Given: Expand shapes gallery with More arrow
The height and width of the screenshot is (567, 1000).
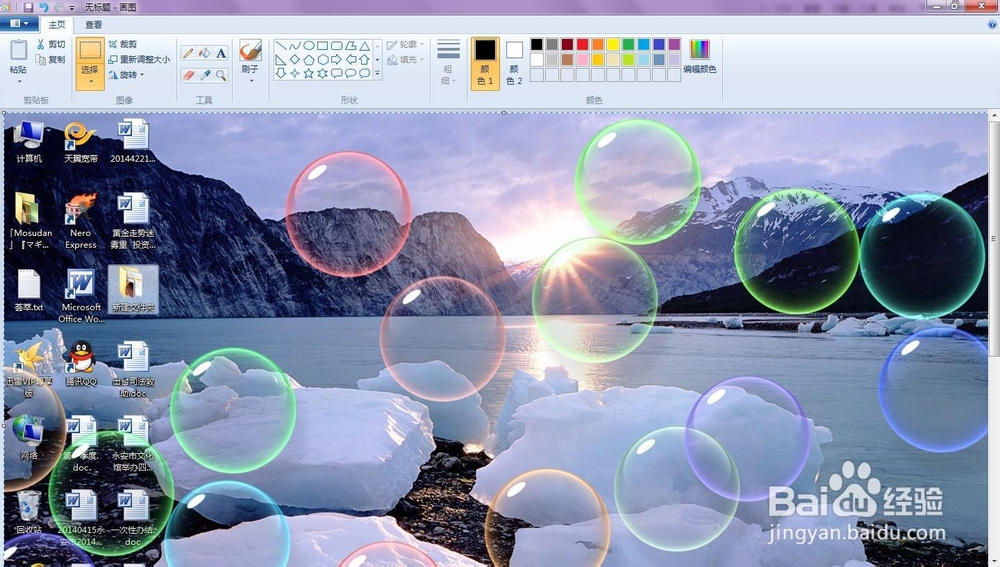Looking at the screenshot, I should 378,74.
